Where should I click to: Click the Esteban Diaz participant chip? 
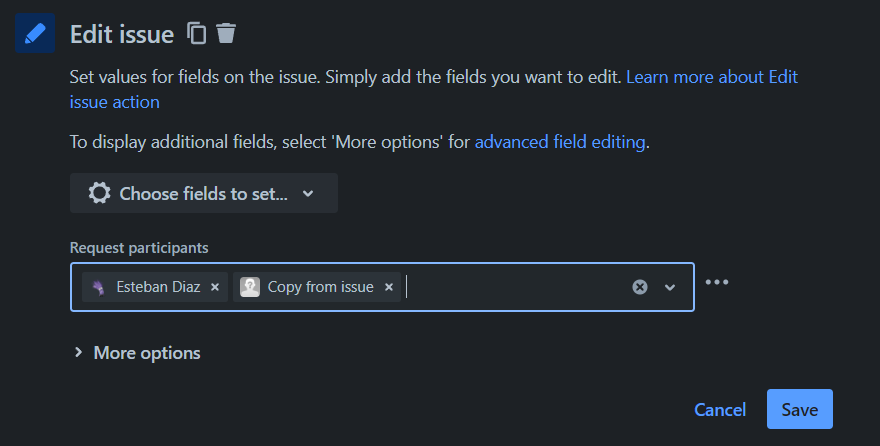[155, 287]
